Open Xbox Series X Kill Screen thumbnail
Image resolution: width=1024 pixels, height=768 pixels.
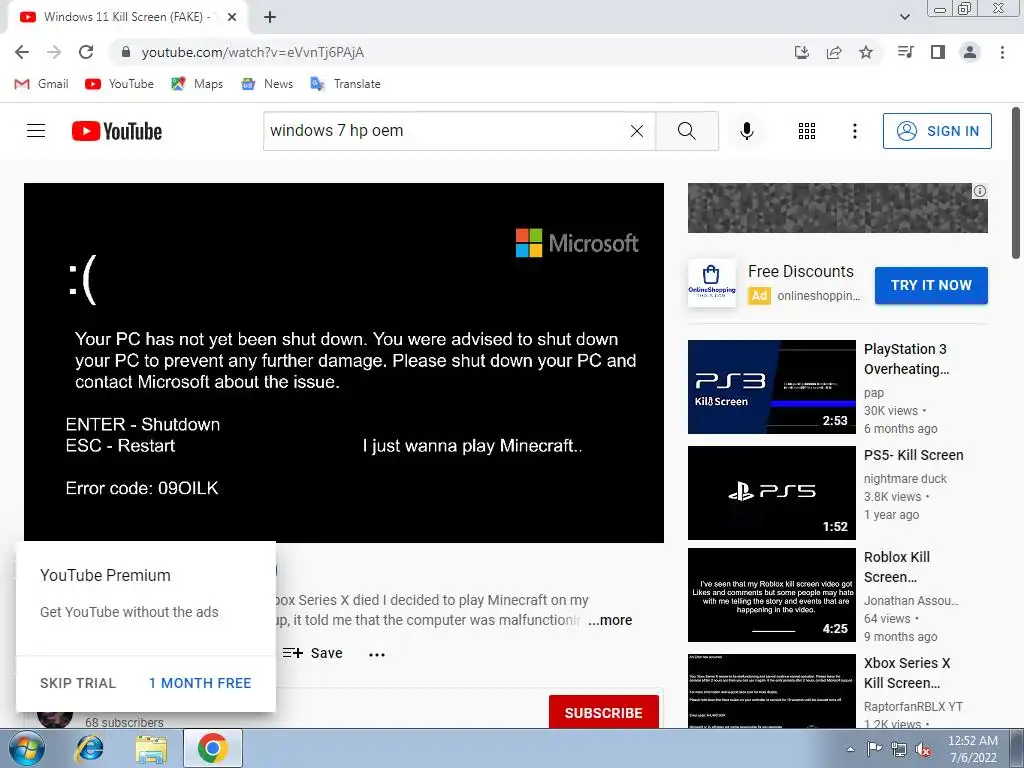771,691
